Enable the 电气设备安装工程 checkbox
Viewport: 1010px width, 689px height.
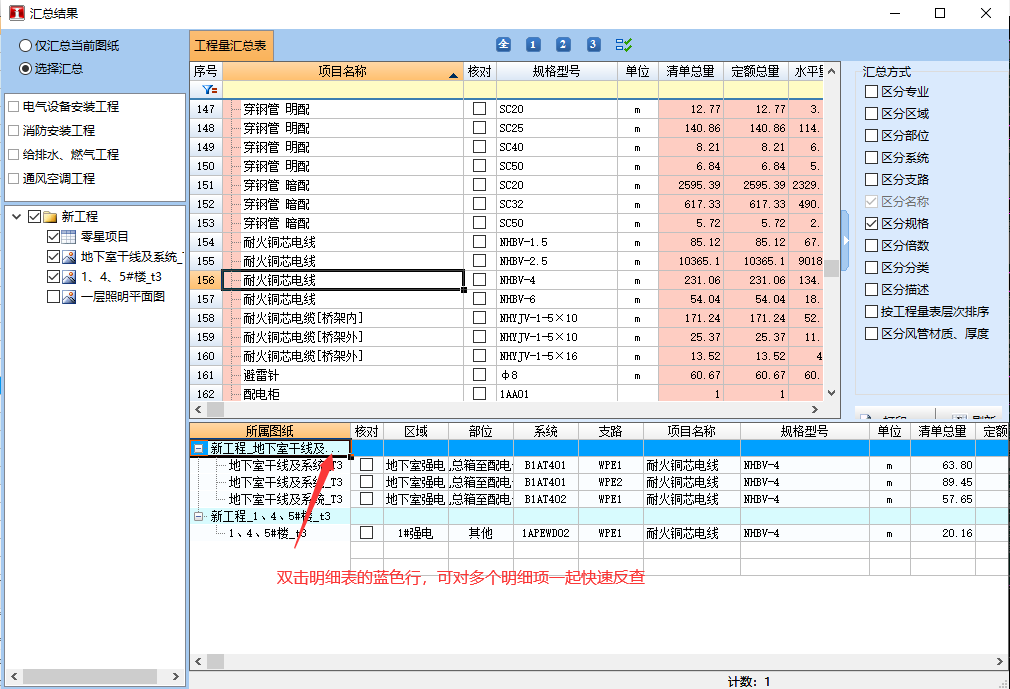point(13,107)
